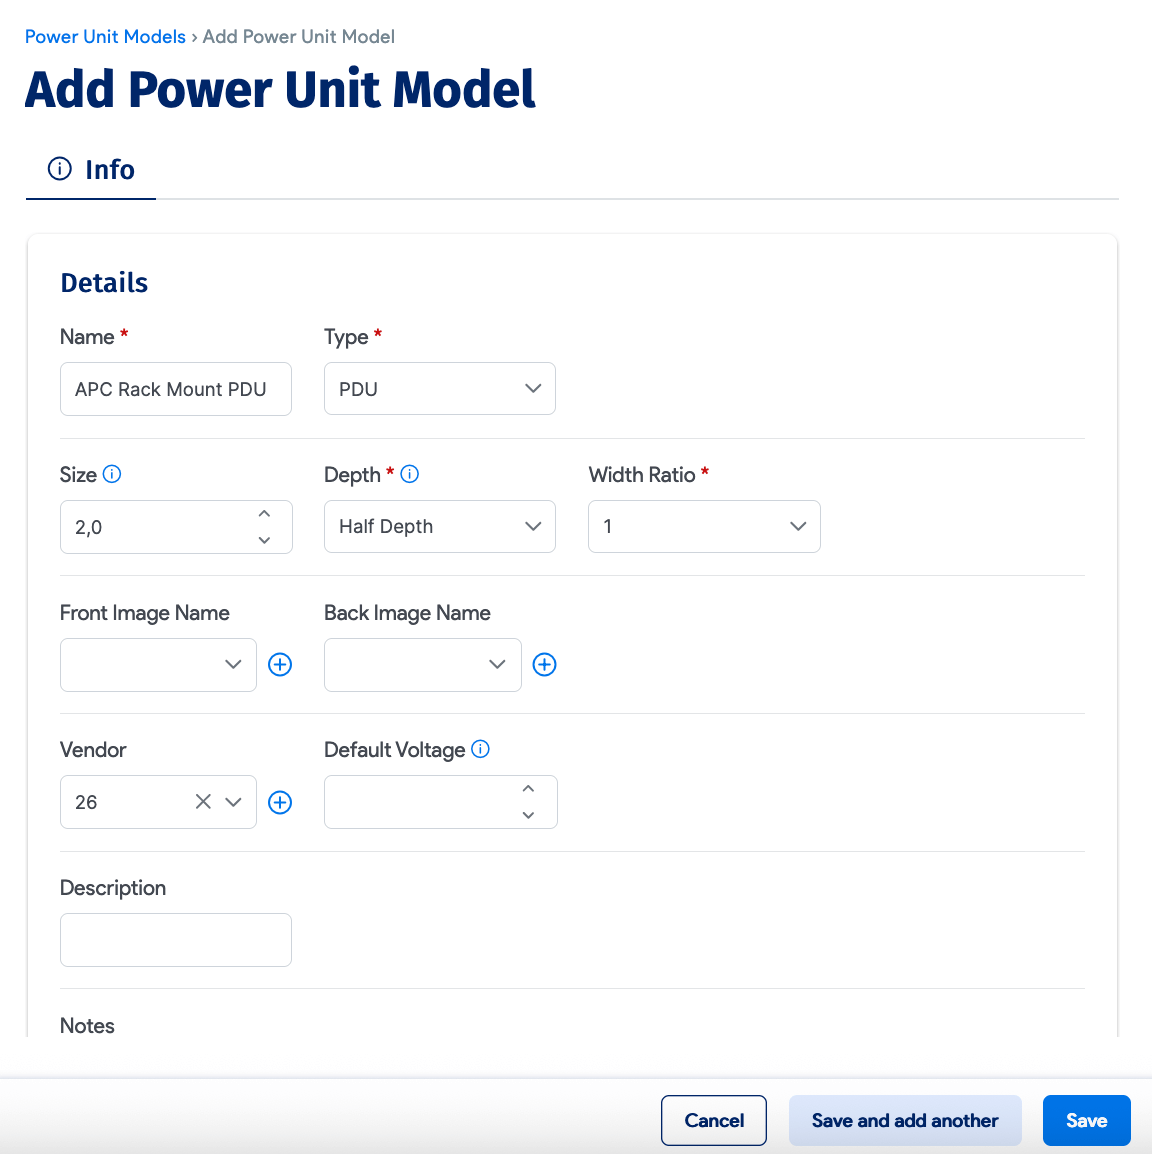Open the Add Power Unit Model breadcrumb item

pos(297,36)
